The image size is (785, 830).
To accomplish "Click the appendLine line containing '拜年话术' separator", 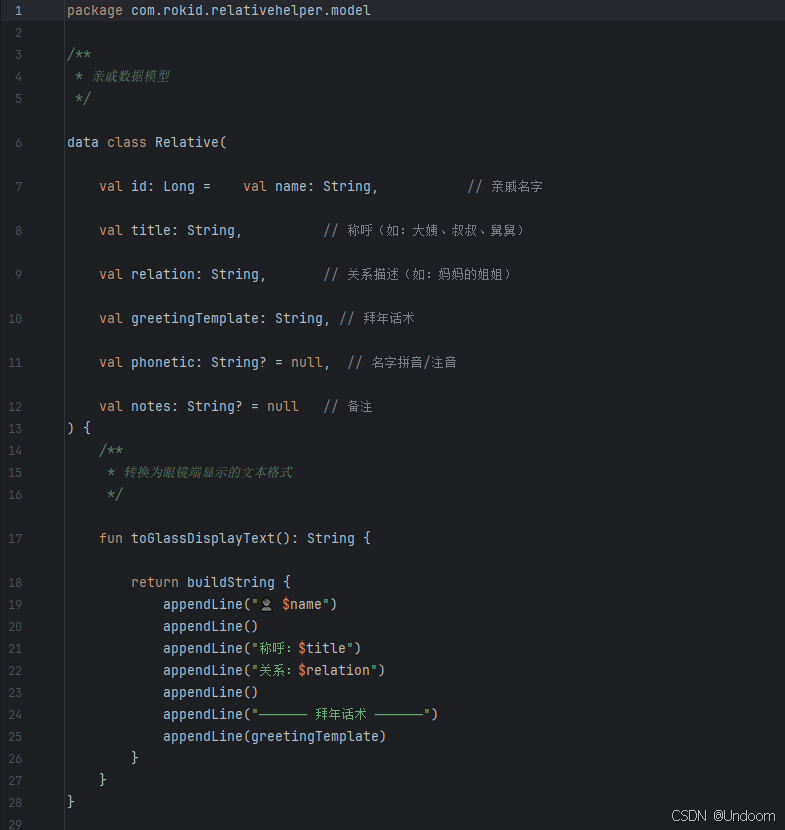I will pos(301,714).
